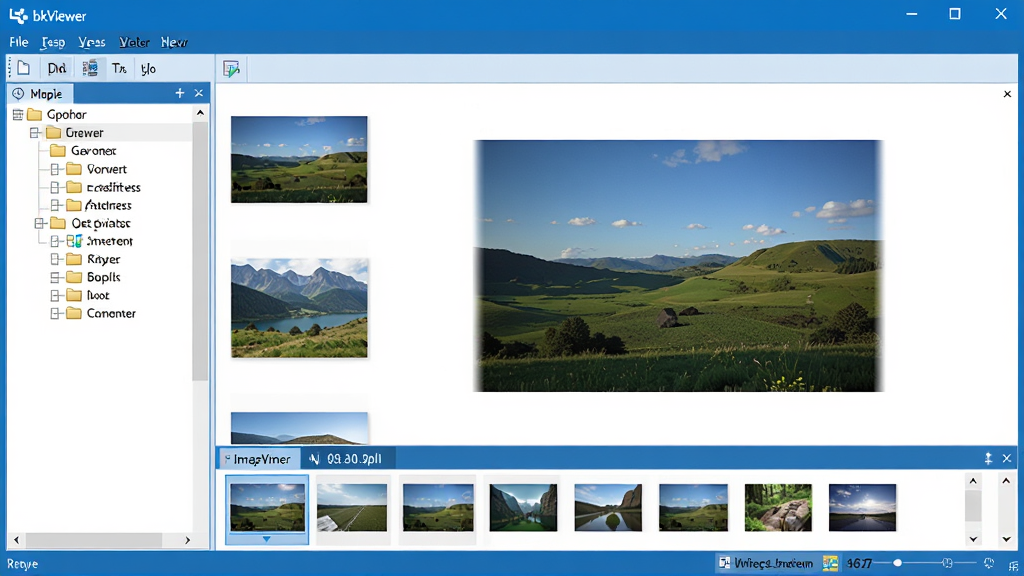Click the colorful icon beside Smretent

pos(74,241)
